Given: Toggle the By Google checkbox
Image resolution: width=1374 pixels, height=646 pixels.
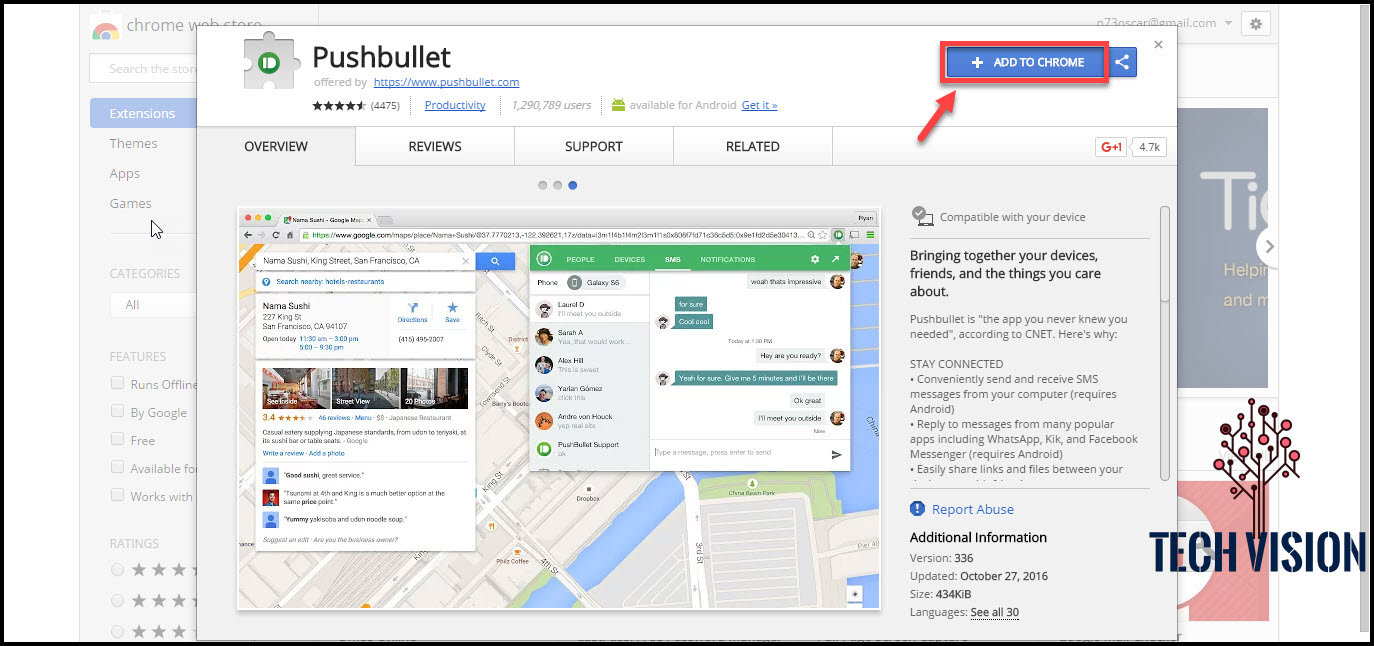Looking at the screenshot, I should pyautogui.click(x=118, y=412).
